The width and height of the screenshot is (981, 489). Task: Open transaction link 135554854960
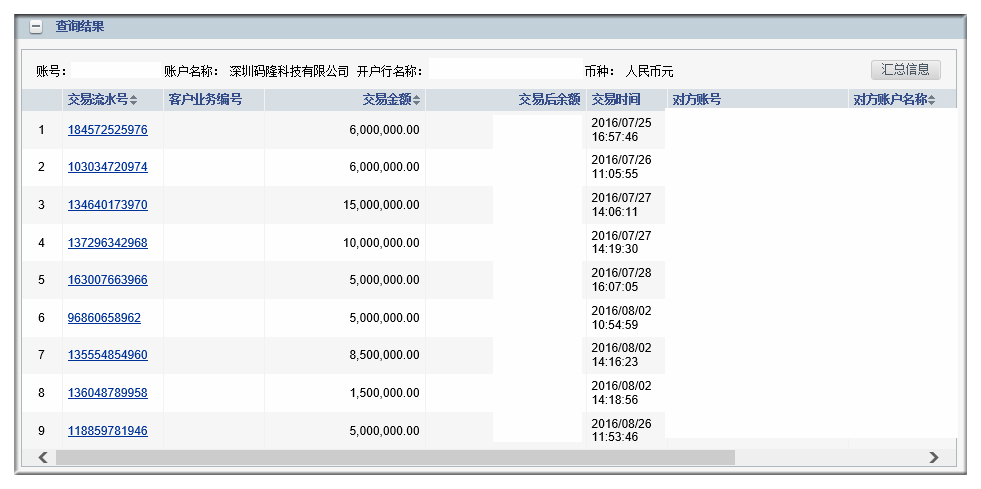tap(108, 355)
